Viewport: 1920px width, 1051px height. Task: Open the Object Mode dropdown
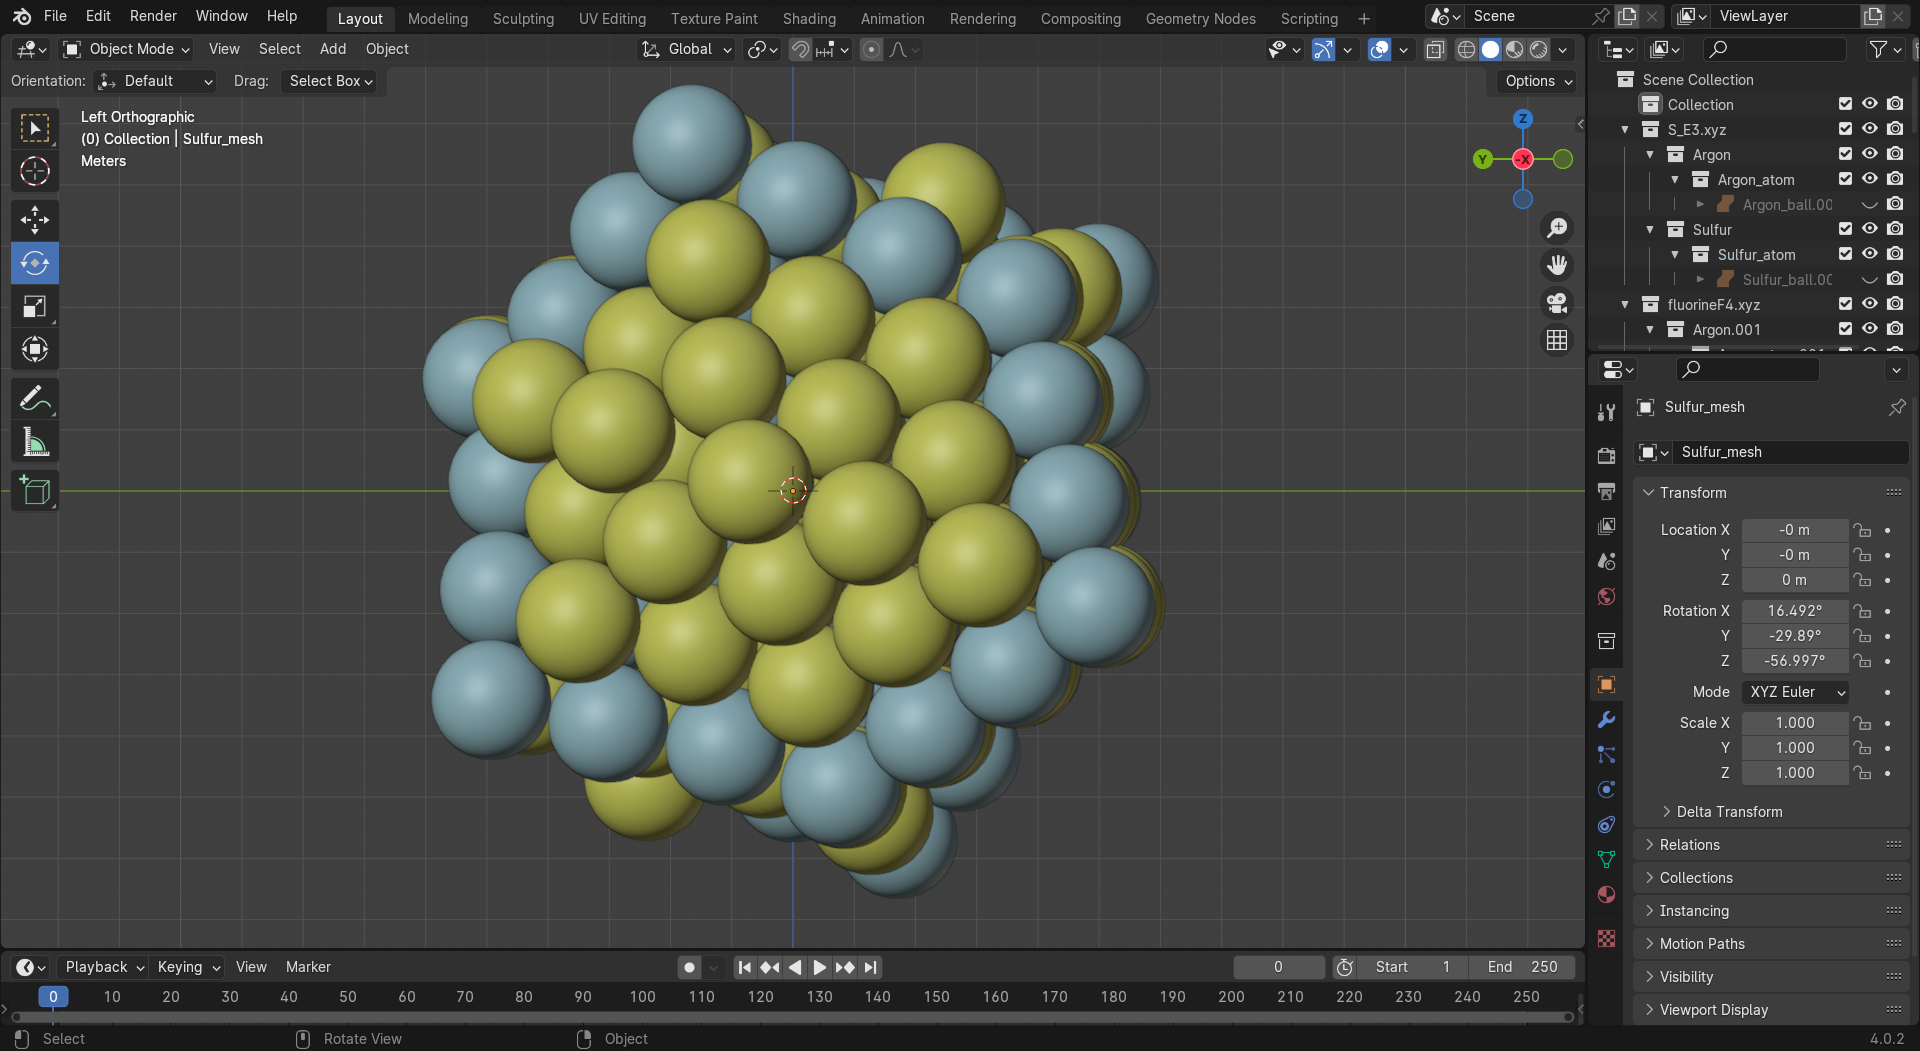click(x=126, y=49)
